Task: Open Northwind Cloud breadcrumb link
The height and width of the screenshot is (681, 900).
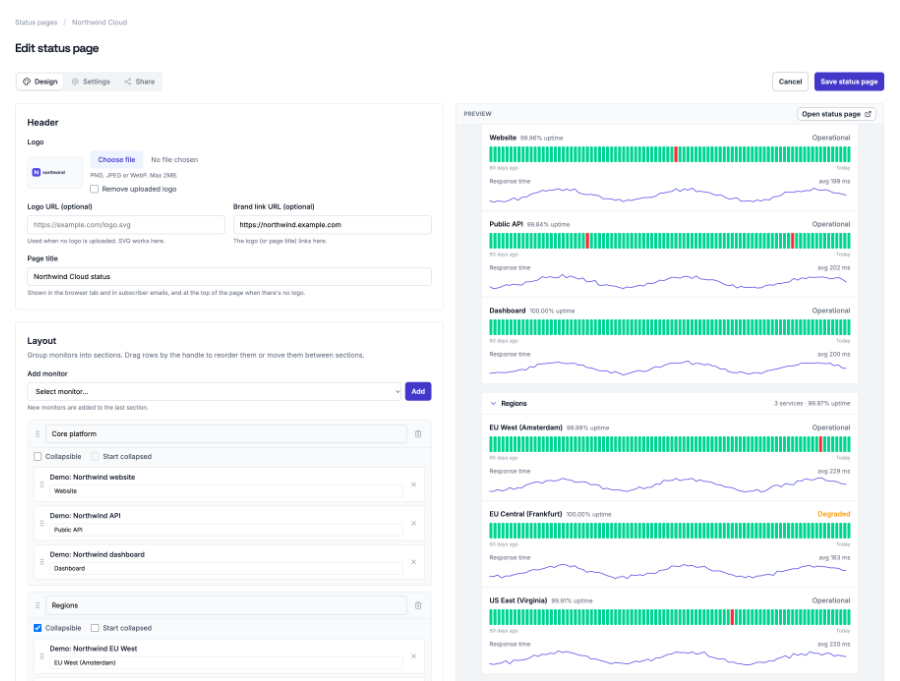Action: click(99, 22)
